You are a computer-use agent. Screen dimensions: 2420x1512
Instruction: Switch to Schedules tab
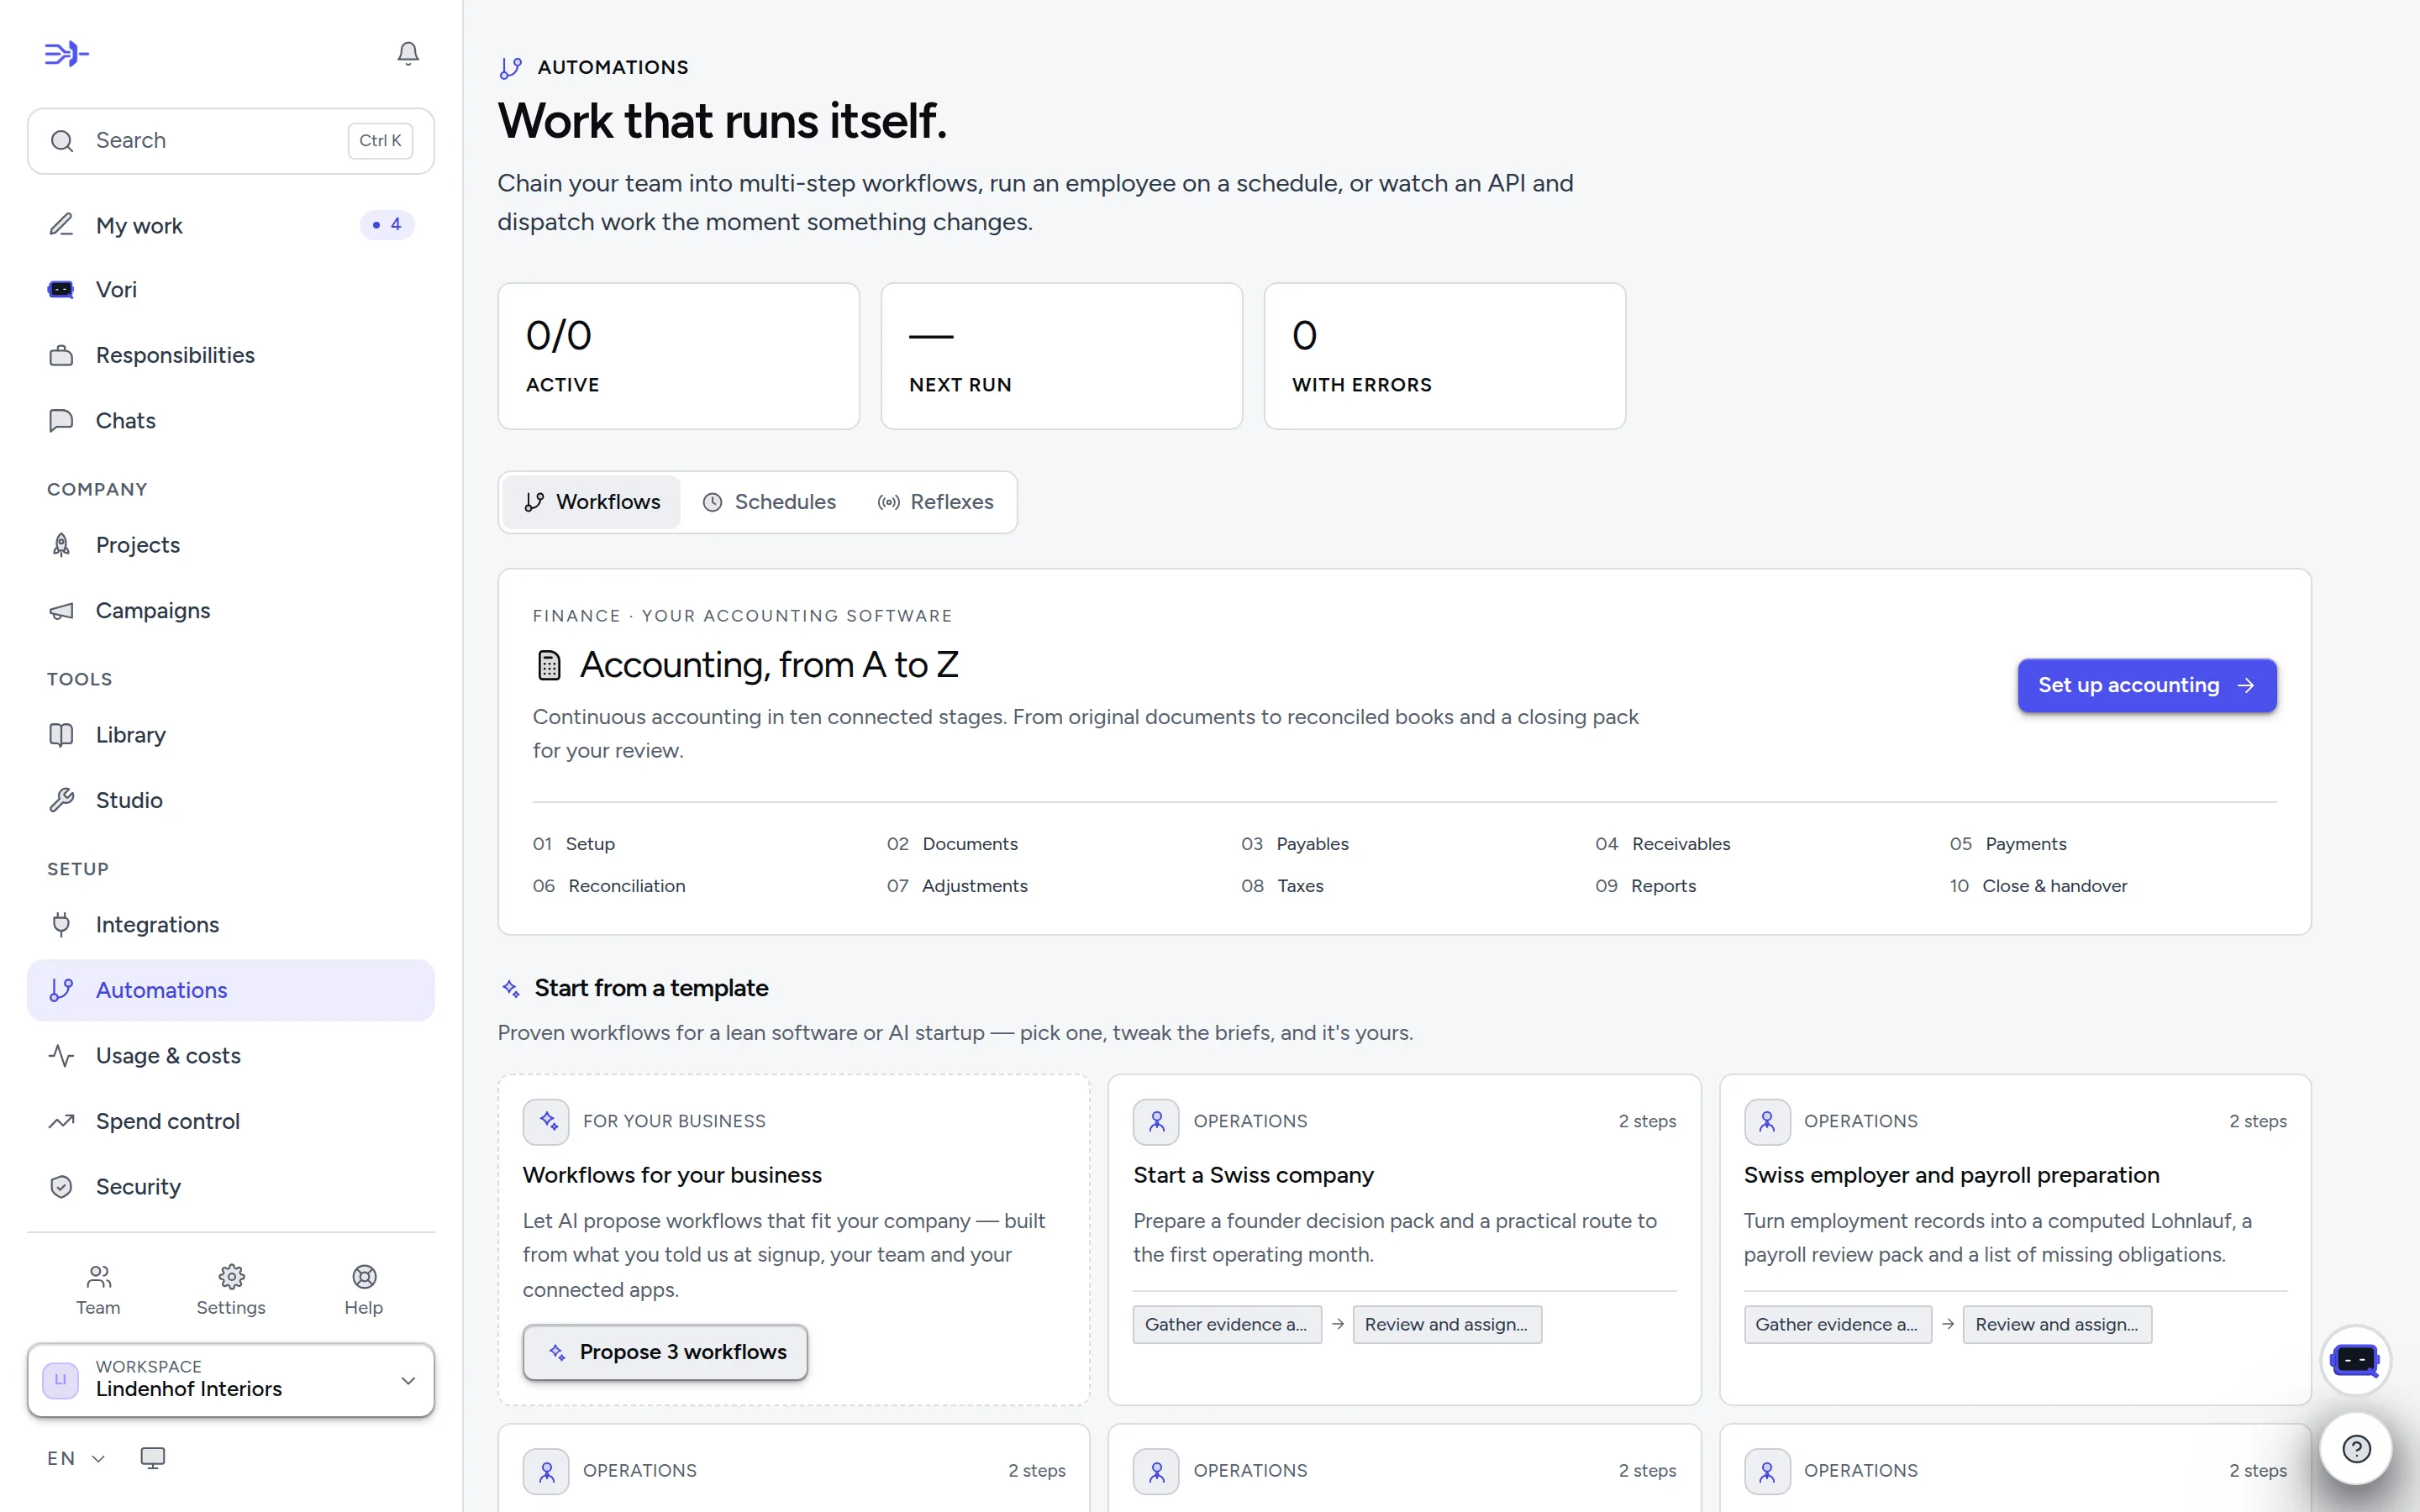point(768,502)
